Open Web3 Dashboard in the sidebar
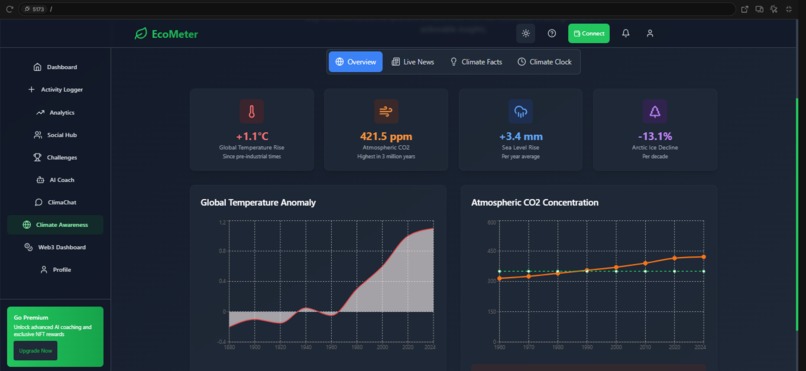806x371 pixels. 55,247
